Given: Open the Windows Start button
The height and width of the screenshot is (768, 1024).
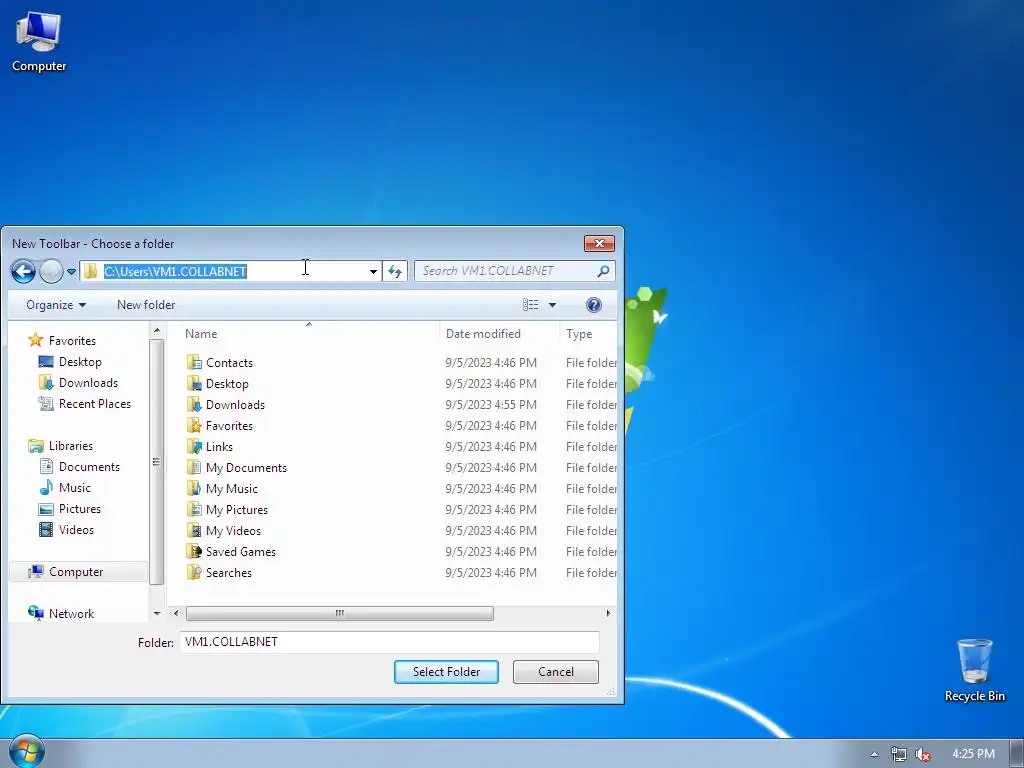Looking at the screenshot, I should pos(26,751).
